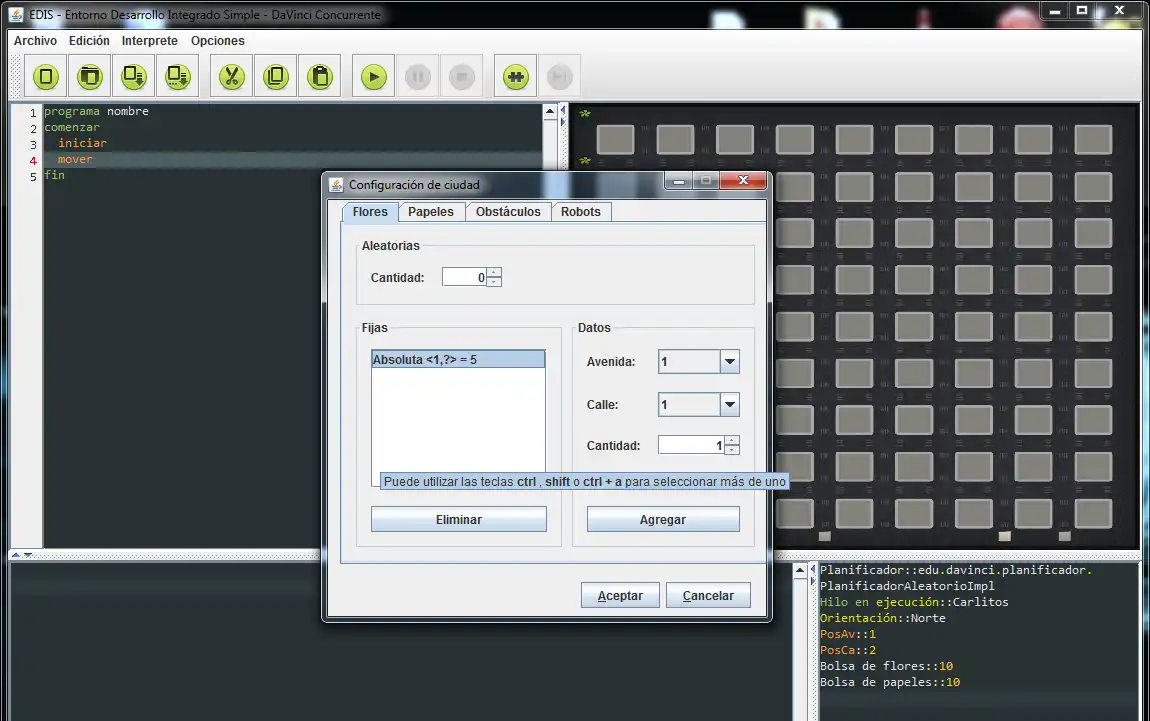Switch to the Papeles tab
The height and width of the screenshot is (721, 1150).
click(431, 212)
